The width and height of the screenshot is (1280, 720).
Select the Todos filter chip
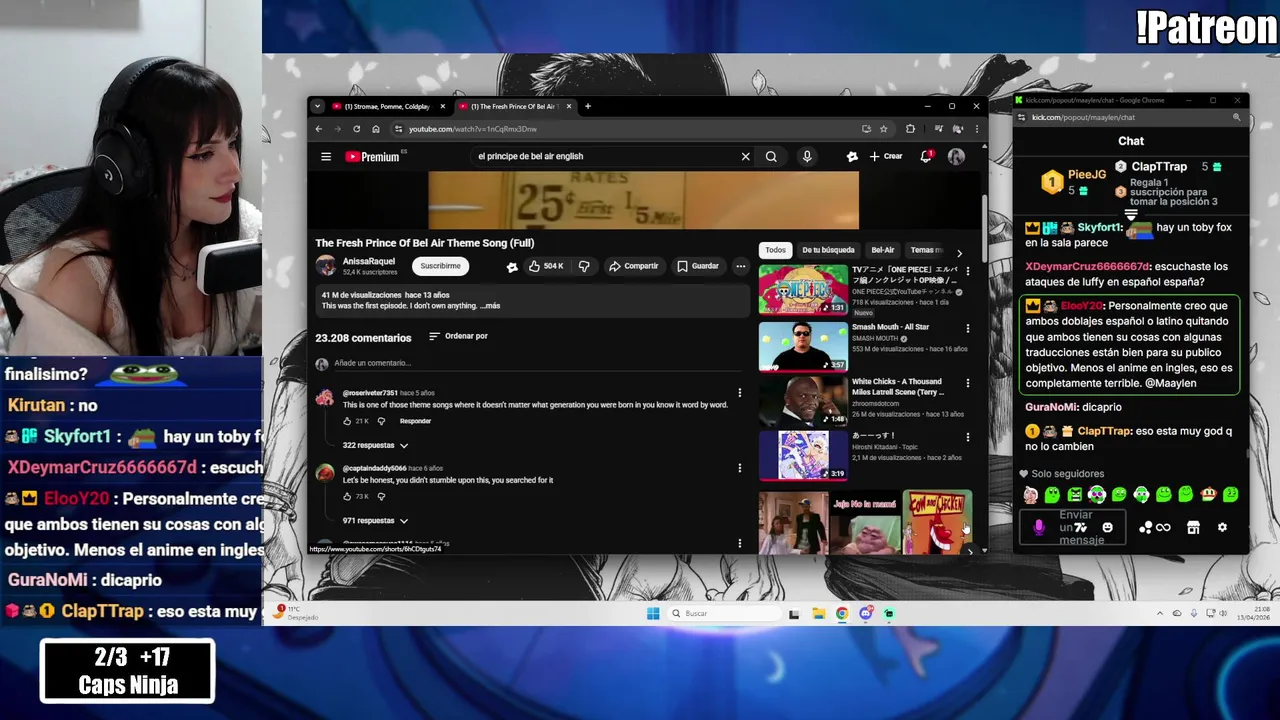pyautogui.click(x=775, y=250)
